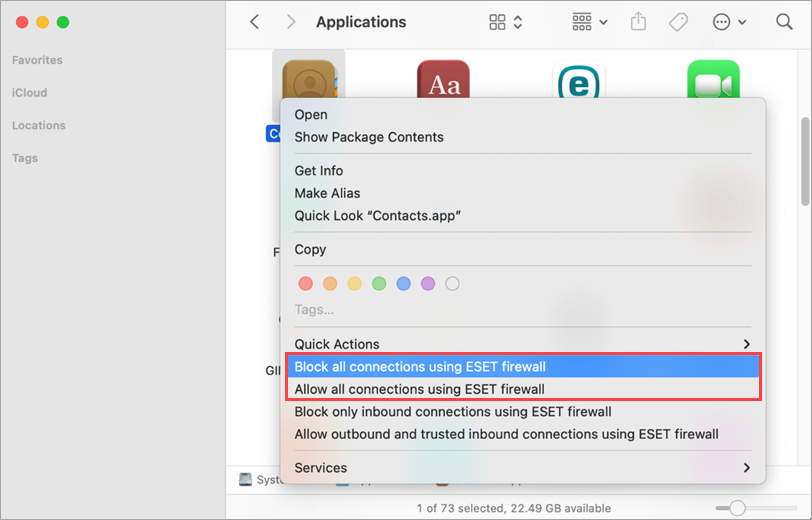812x520 pixels.
Task: Choose Quick Look "Contacts.app"
Action: click(x=523, y=215)
